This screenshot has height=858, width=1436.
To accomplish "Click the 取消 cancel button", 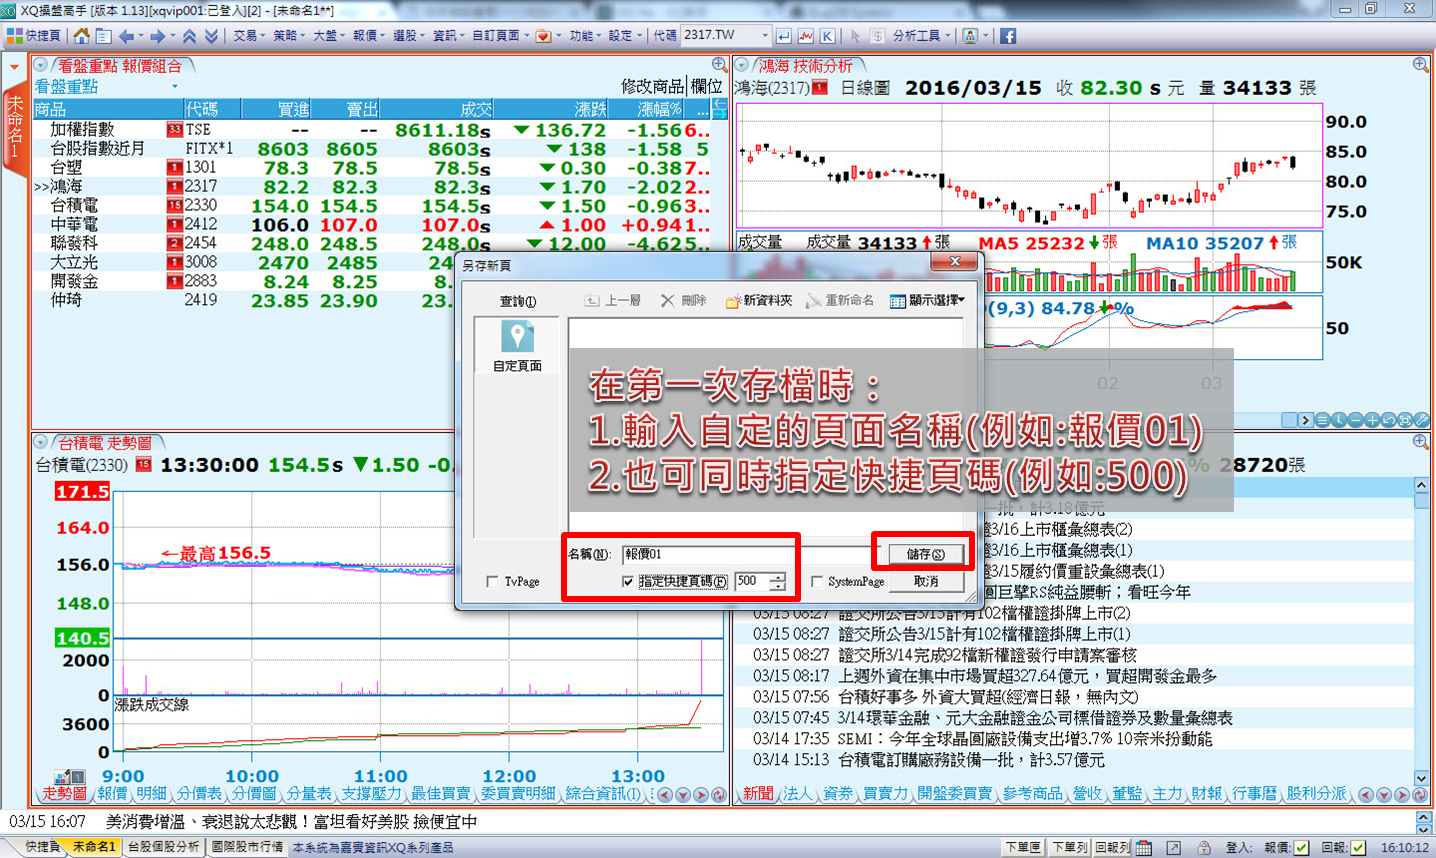I will (925, 581).
